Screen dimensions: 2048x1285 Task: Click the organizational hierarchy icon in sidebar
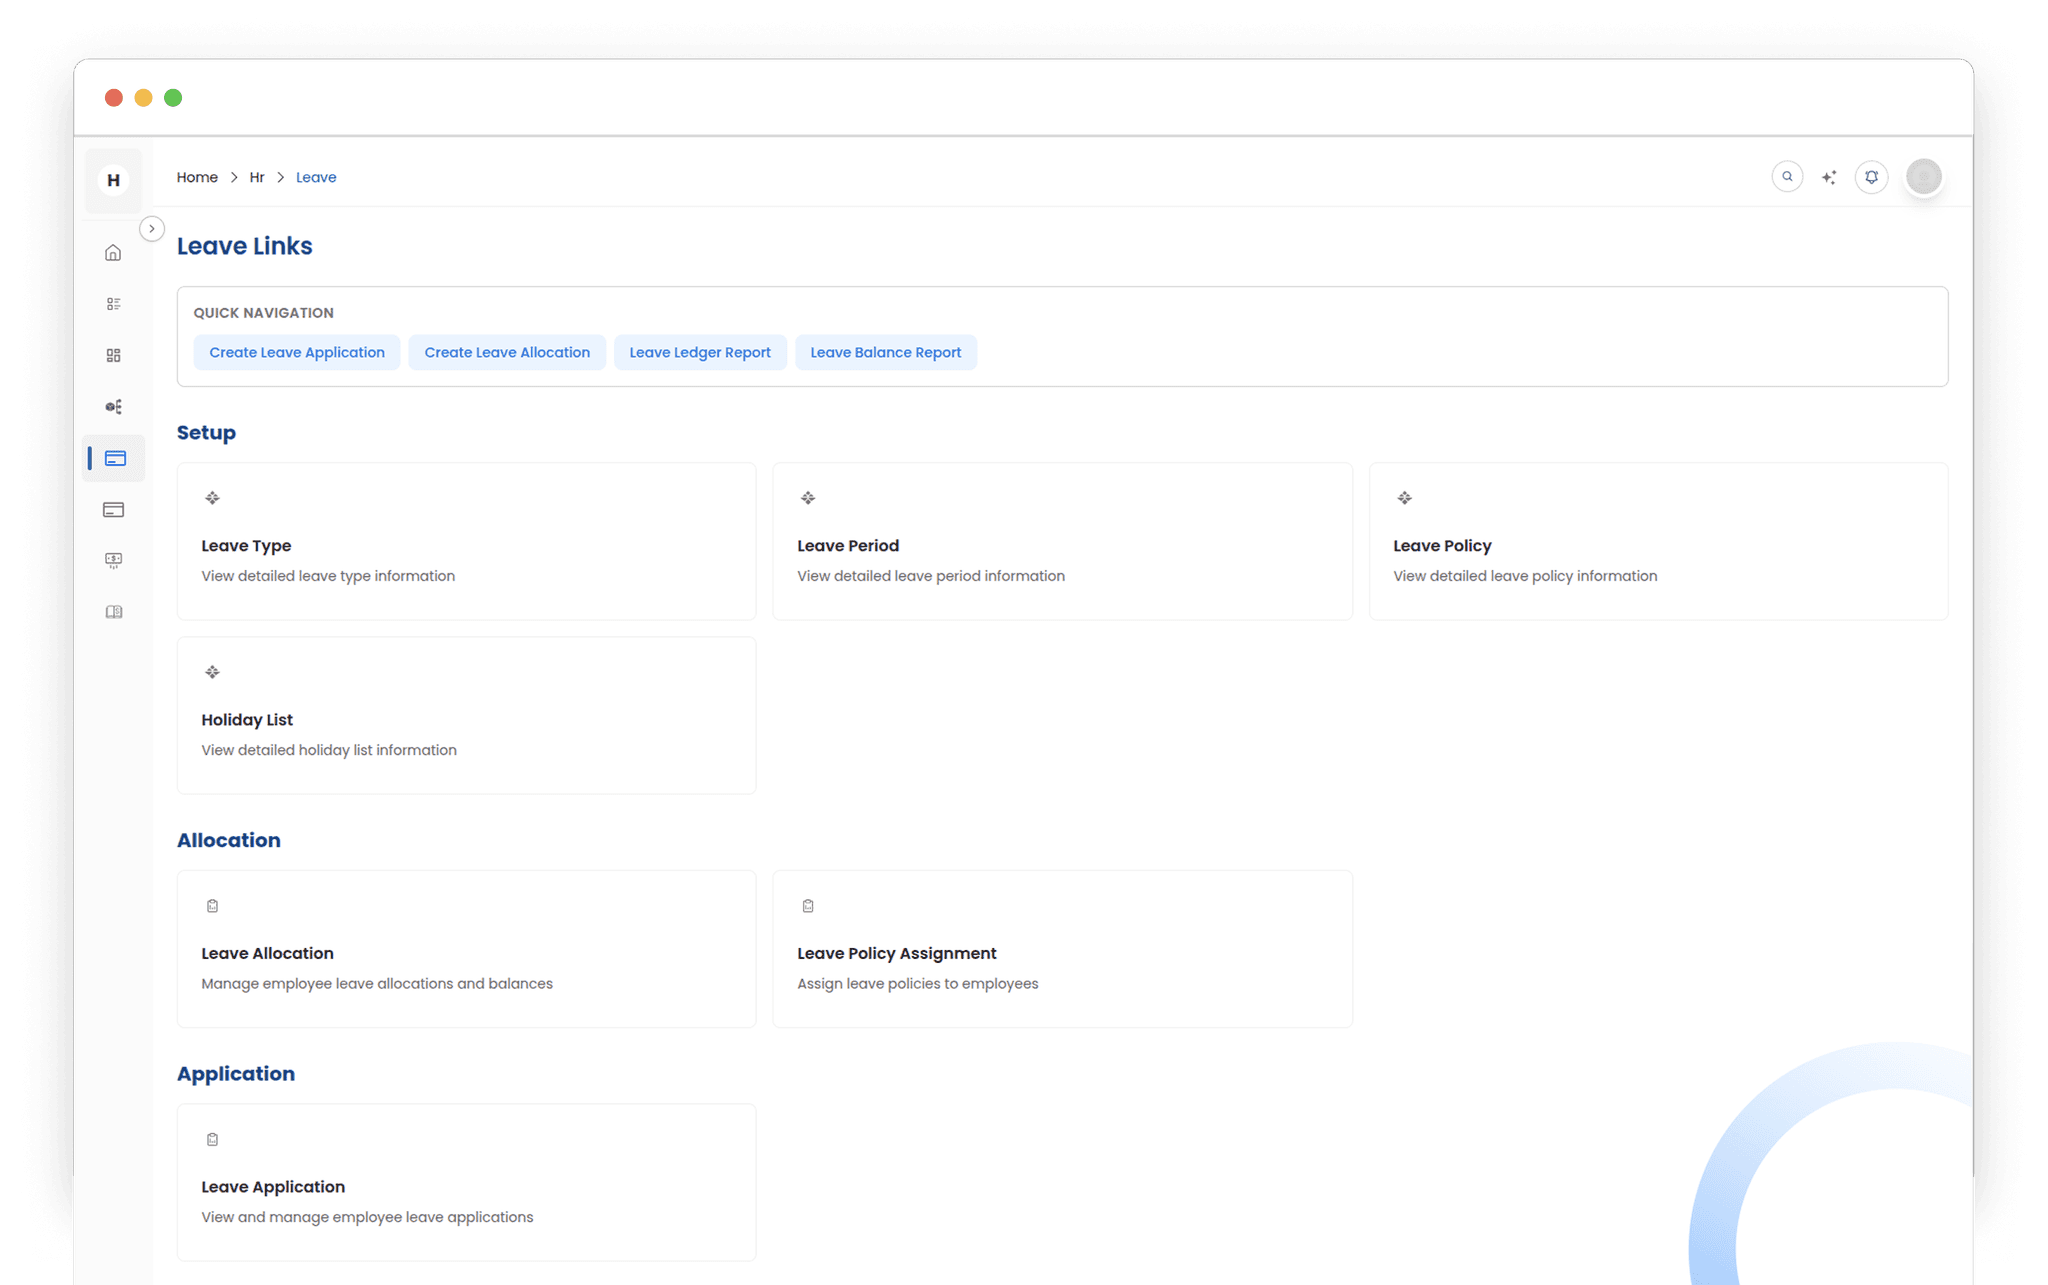[x=113, y=406]
